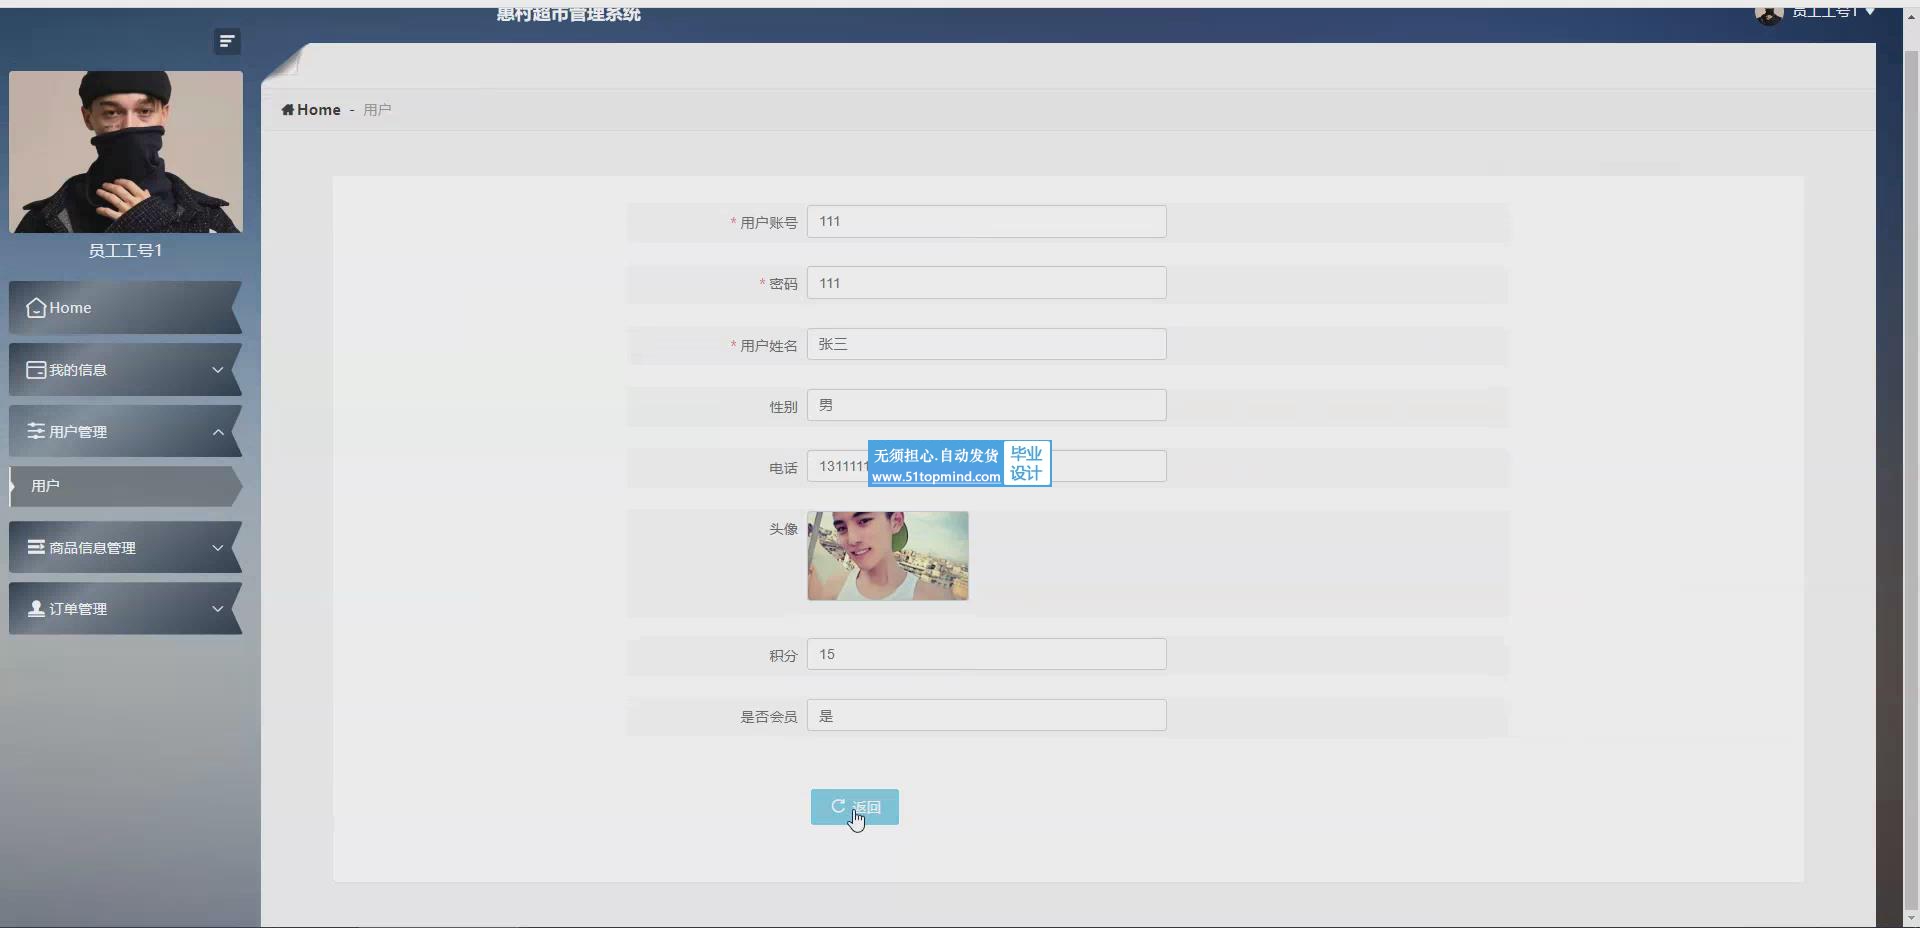1920x928 pixels.
Task: Click the 返回 button
Action: [854, 807]
